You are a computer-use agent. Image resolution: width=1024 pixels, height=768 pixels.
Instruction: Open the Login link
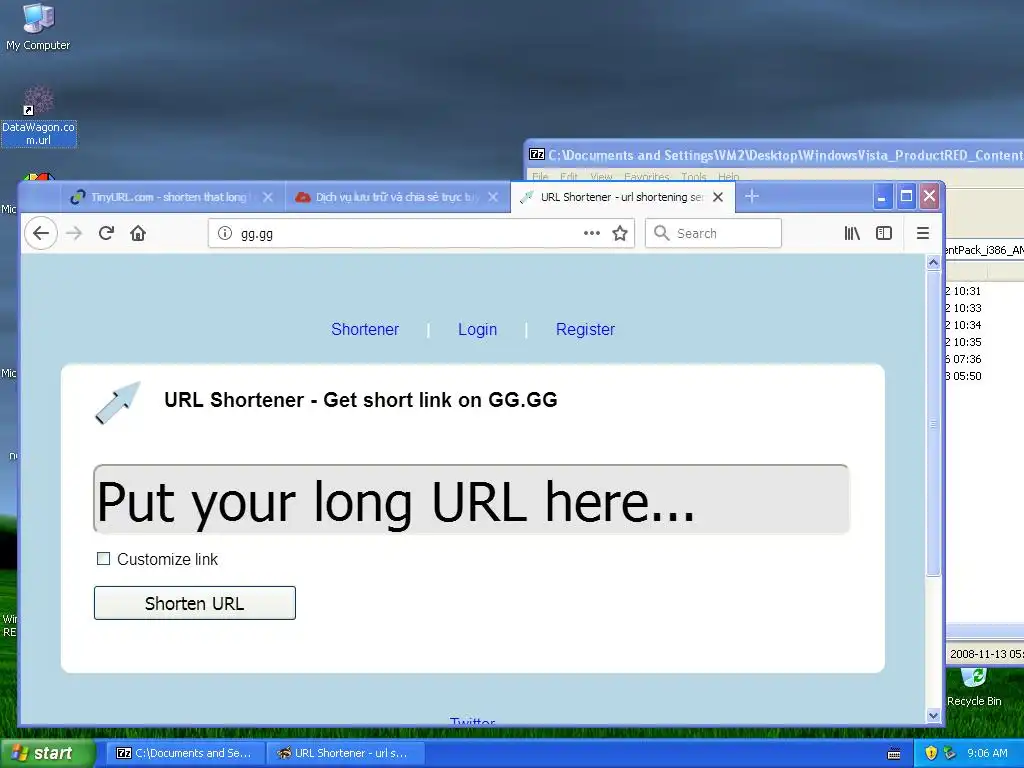click(477, 329)
